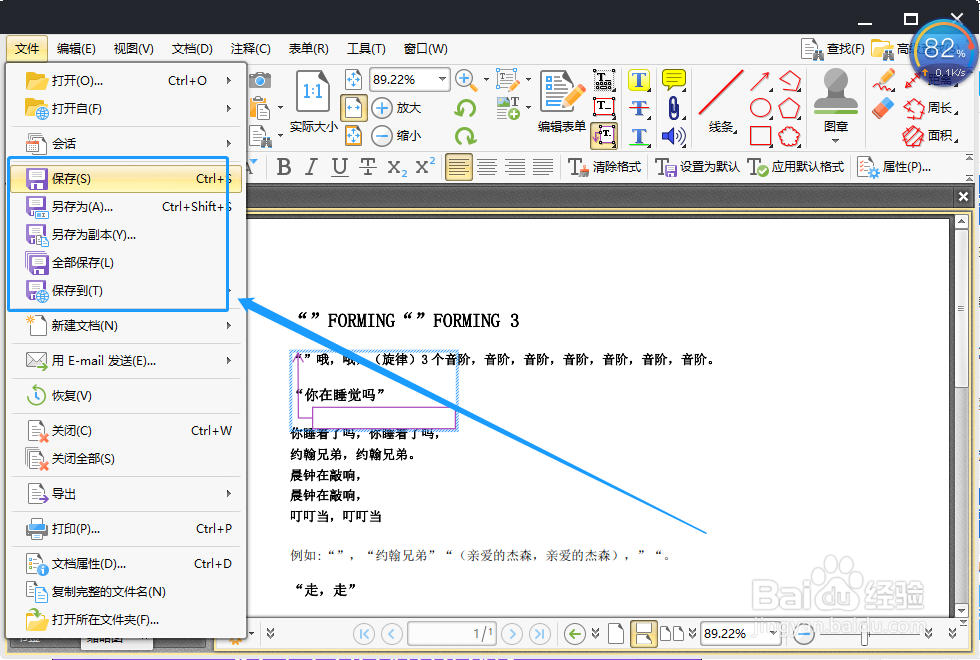Click the snapshot camera tool icon

point(259,80)
